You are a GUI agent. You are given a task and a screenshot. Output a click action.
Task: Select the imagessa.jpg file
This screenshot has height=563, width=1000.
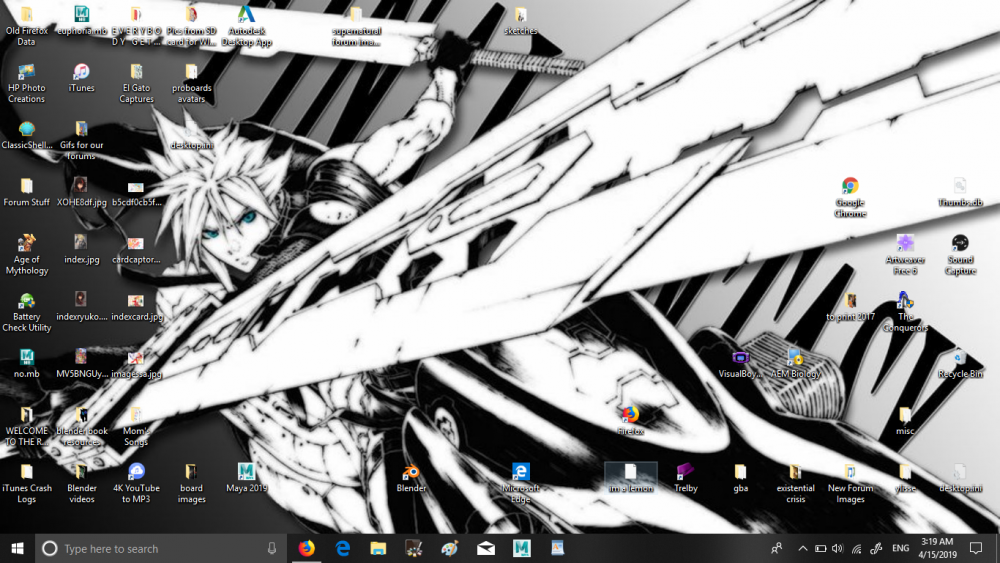coord(136,363)
